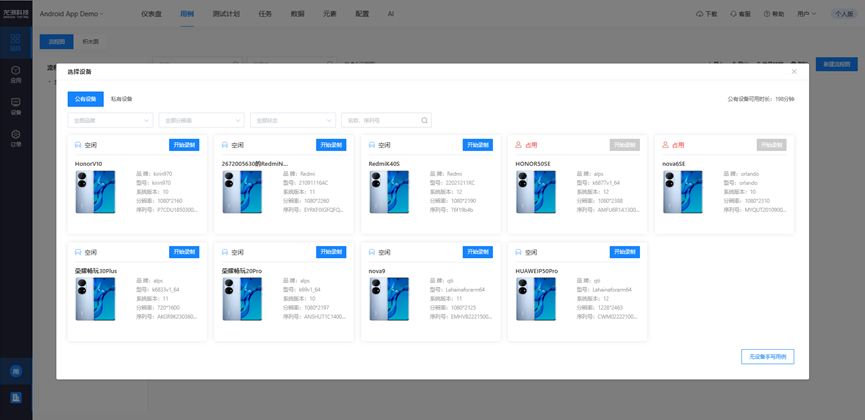This screenshot has height=420, width=865.
Task: Click the idle status icon on 荣耀畅玩20Pro card
Action: coord(225,252)
